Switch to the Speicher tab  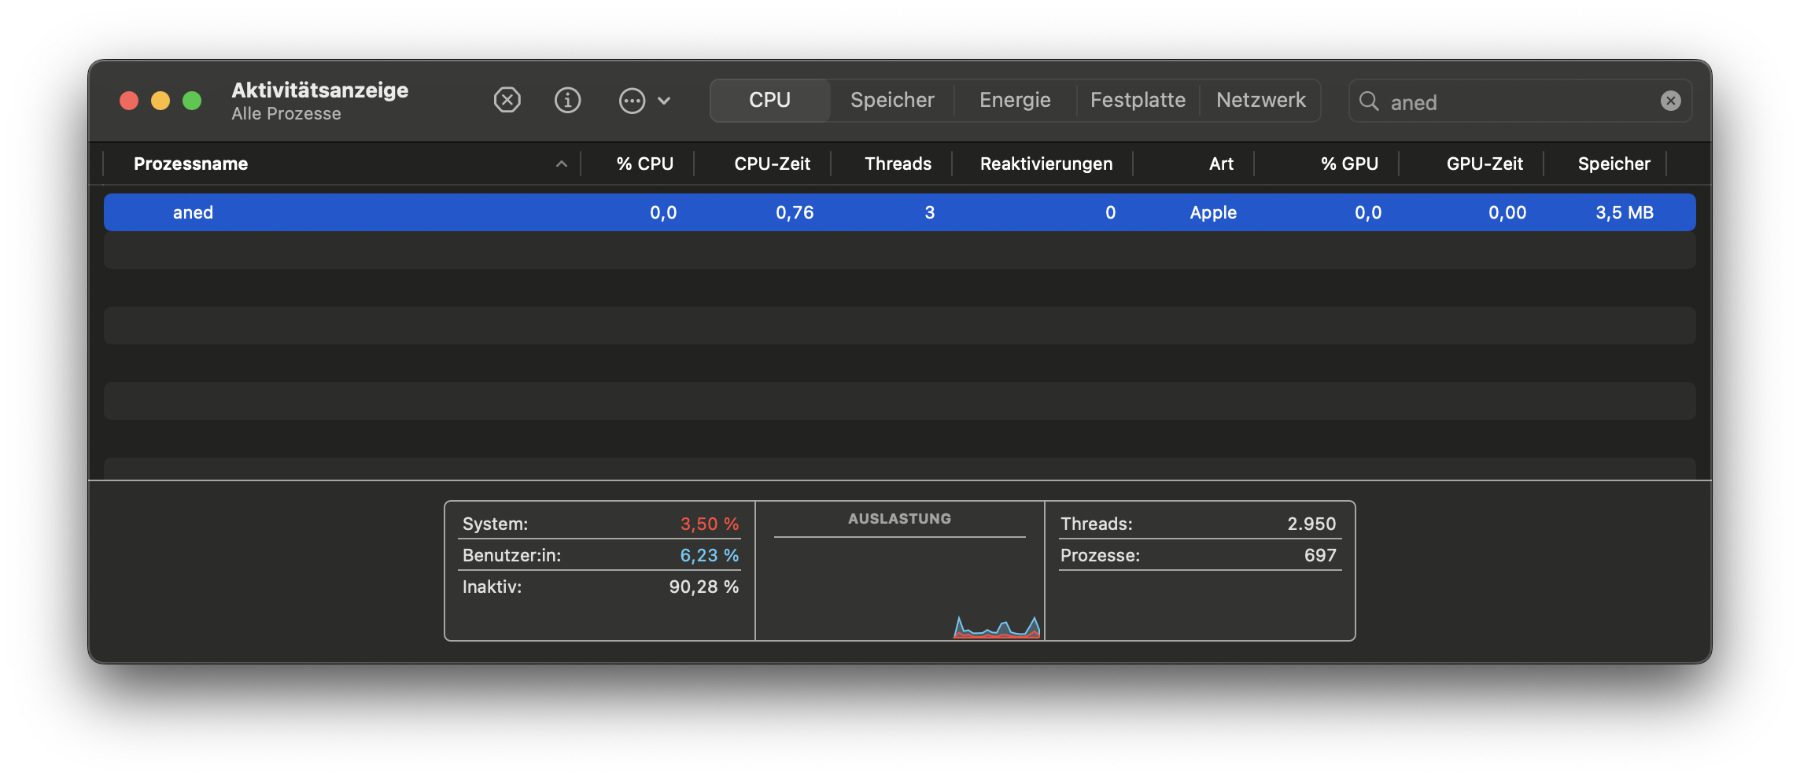click(x=892, y=100)
